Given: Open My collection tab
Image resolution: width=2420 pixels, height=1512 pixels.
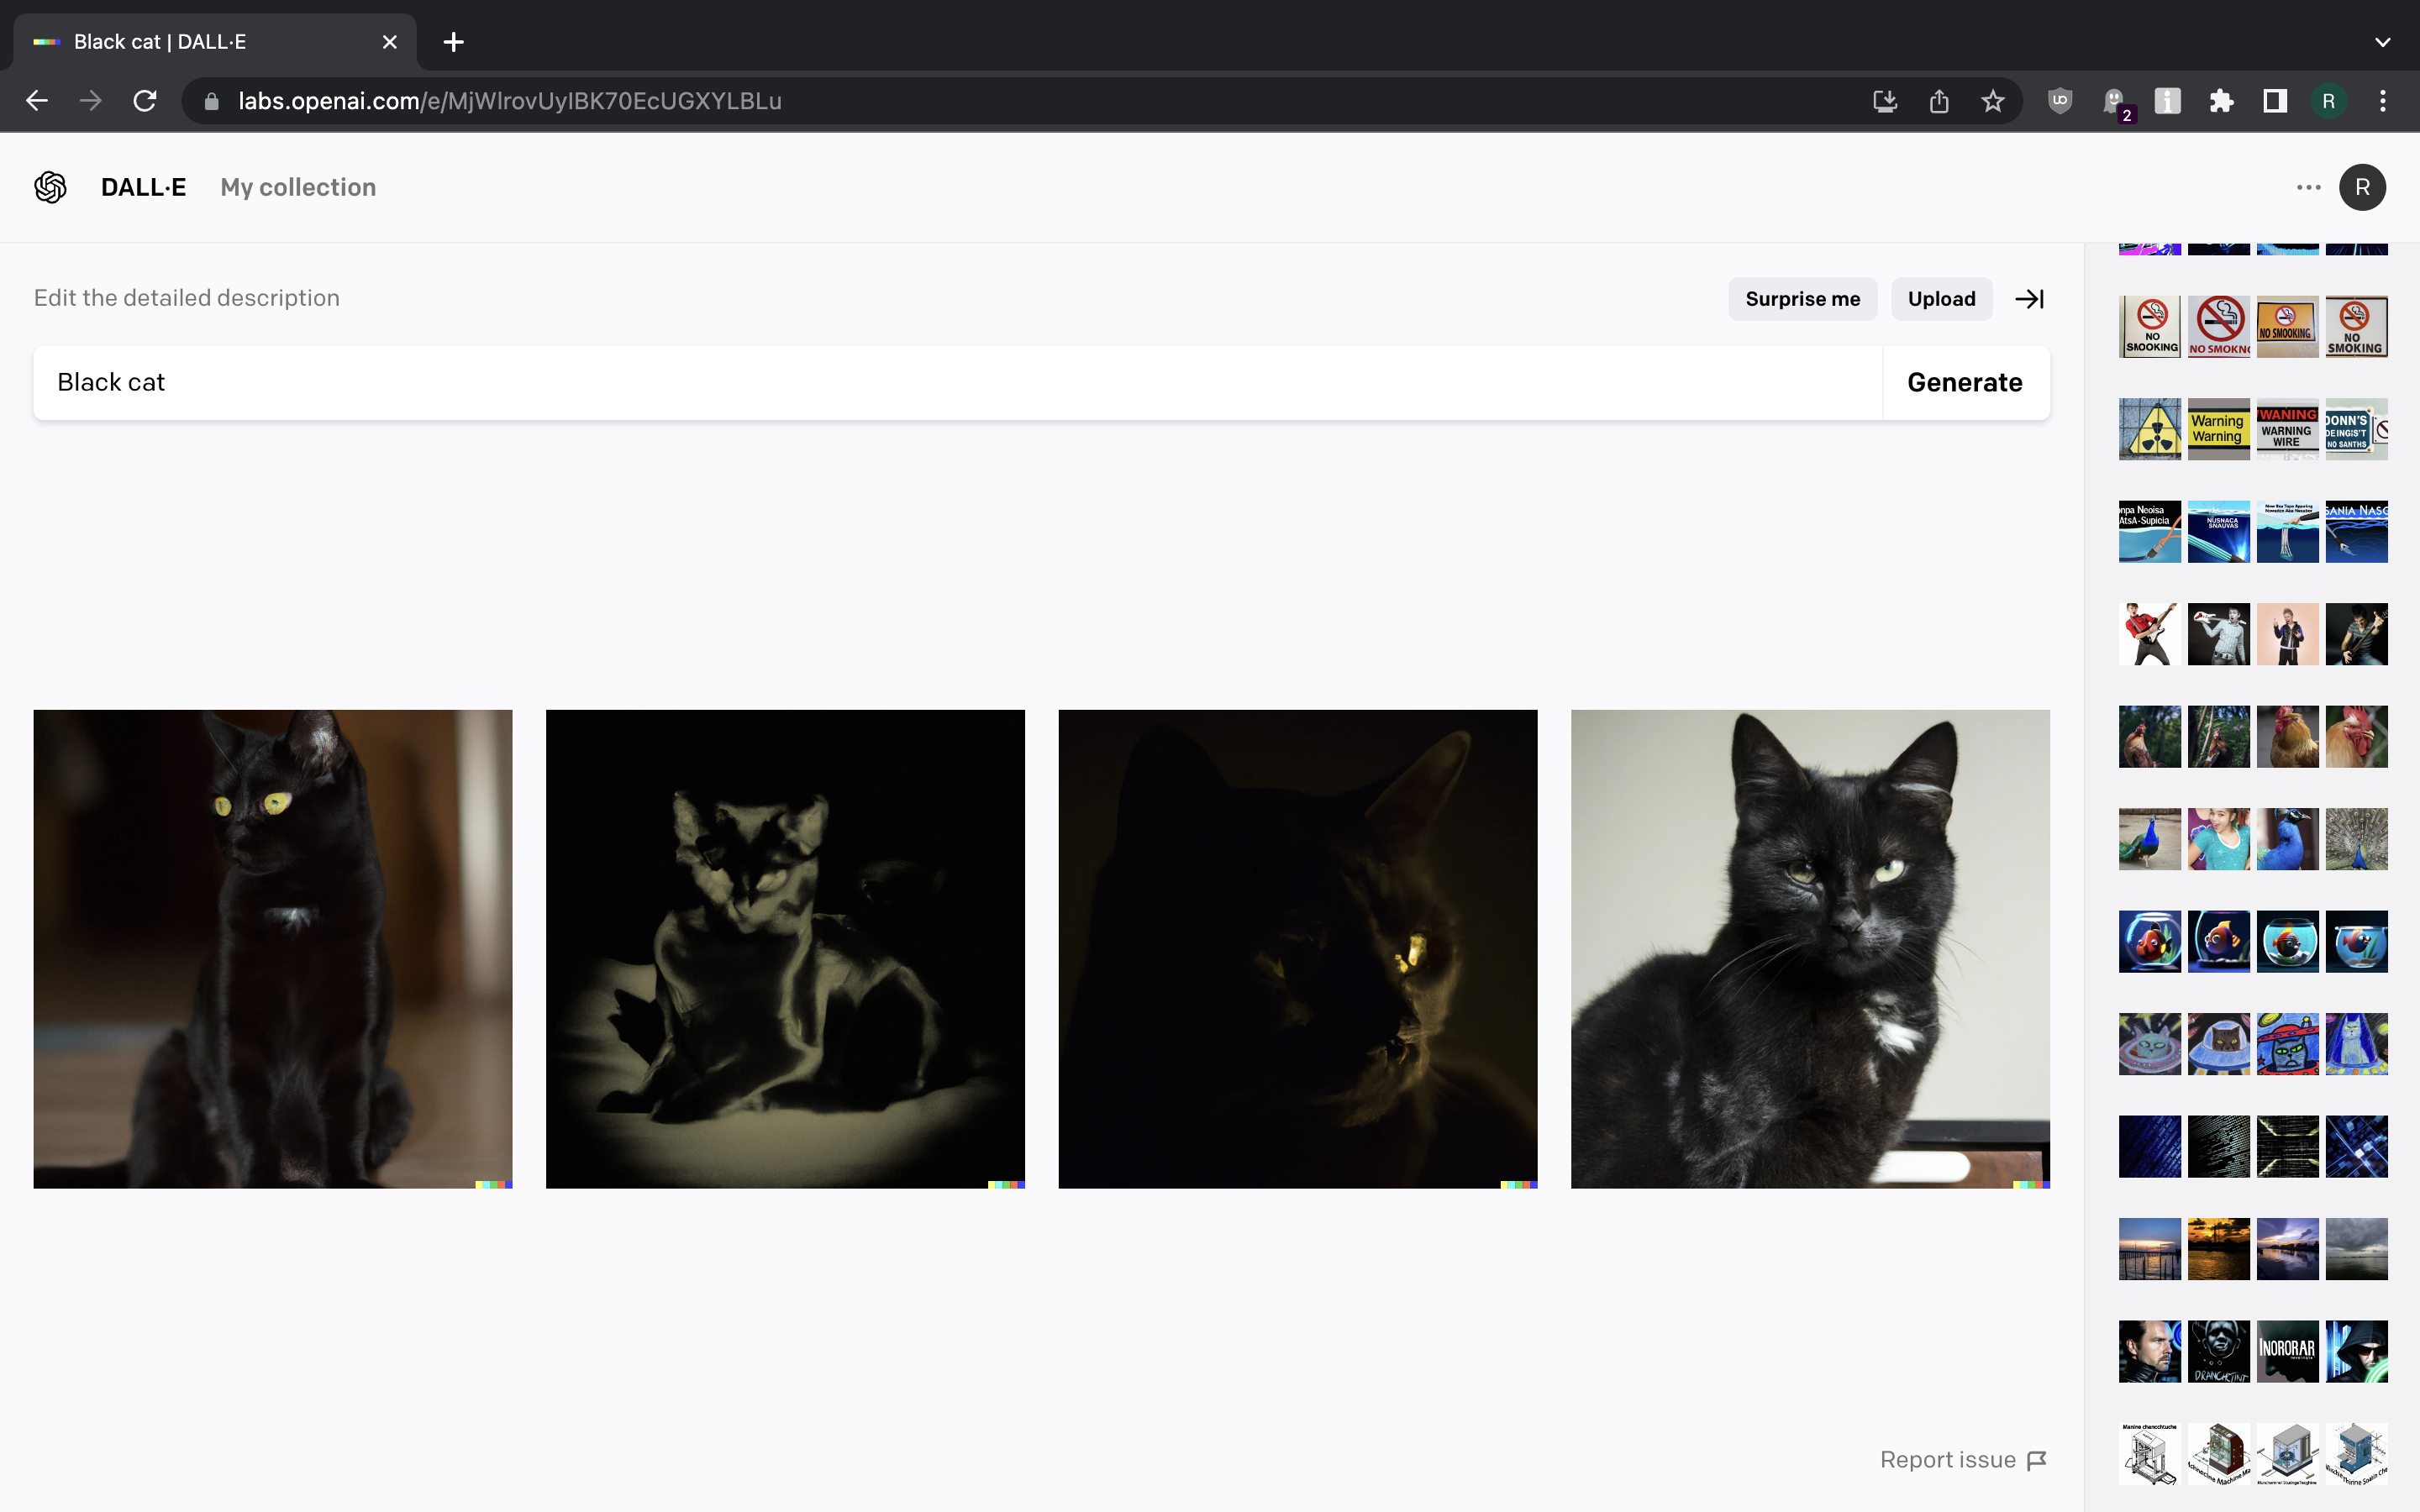Looking at the screenshot, I should click(x=298, y=187).
